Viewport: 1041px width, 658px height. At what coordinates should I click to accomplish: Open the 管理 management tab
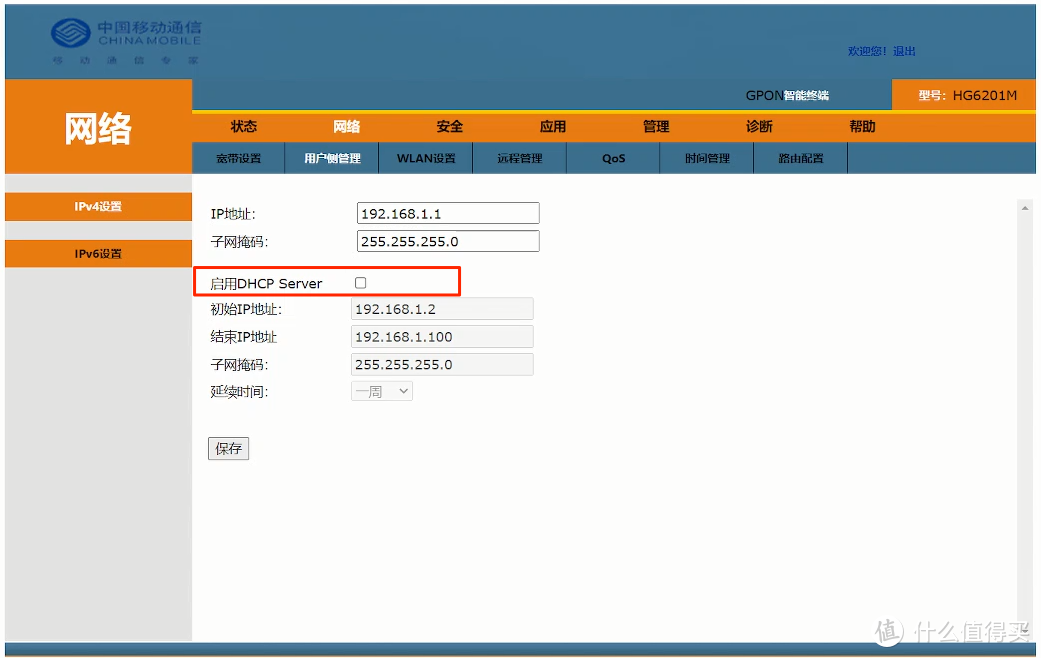point(655,127)
